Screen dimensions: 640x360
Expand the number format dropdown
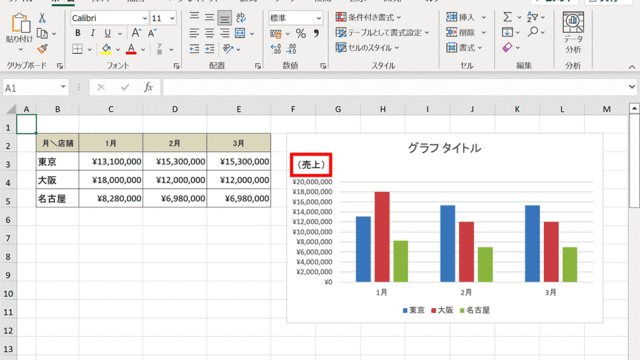pos(319,18)
